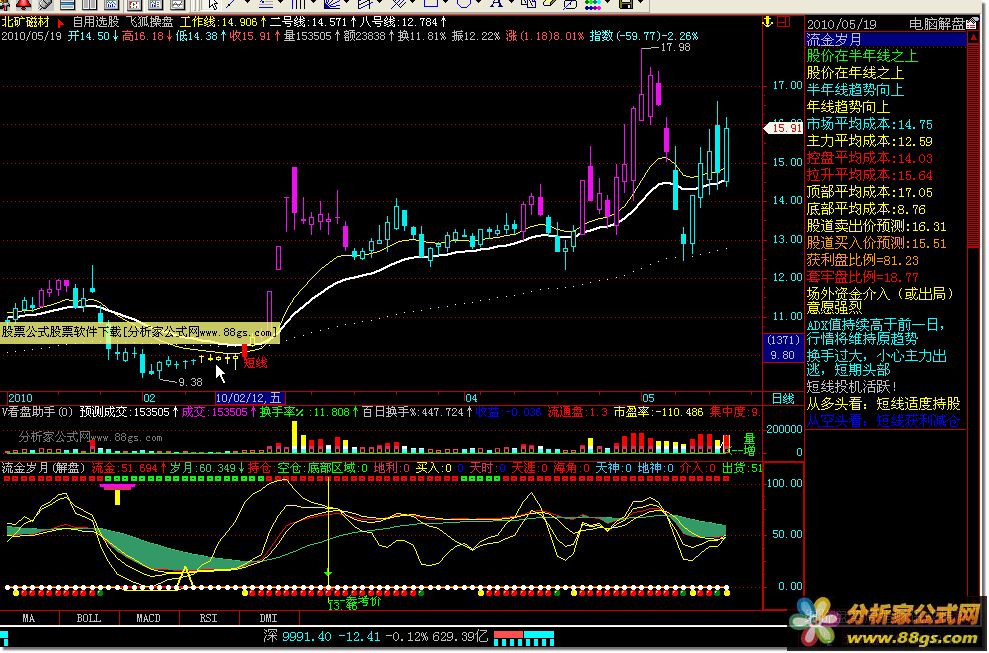Click the red arrow after 北矿磁材
The height and width of the screenshot is (653, 989).
pos(61,23)
